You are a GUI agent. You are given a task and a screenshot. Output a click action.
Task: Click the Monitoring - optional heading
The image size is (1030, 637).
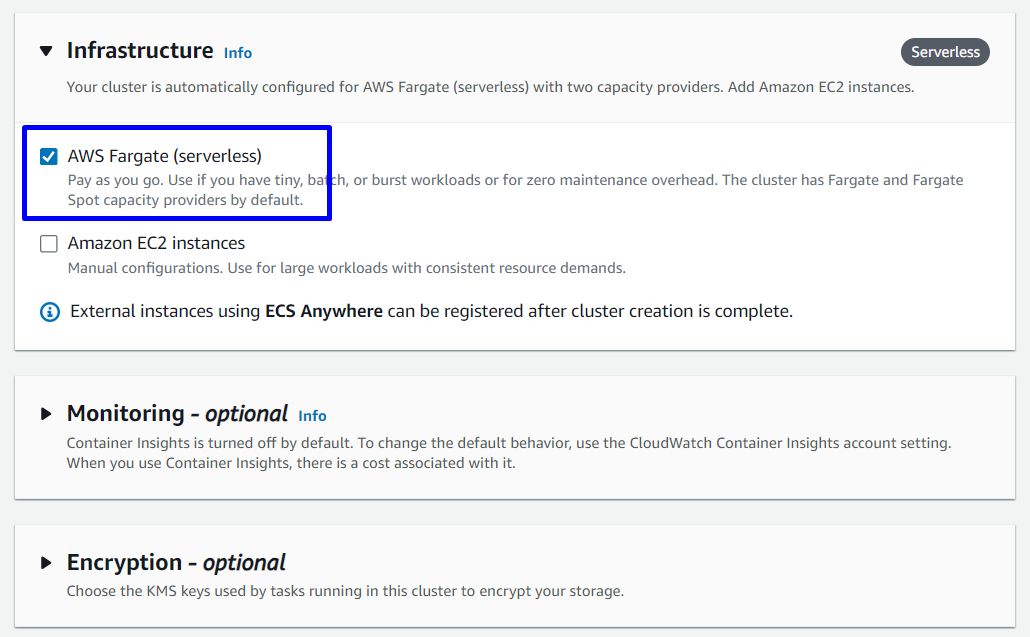[x=177, y=414]
